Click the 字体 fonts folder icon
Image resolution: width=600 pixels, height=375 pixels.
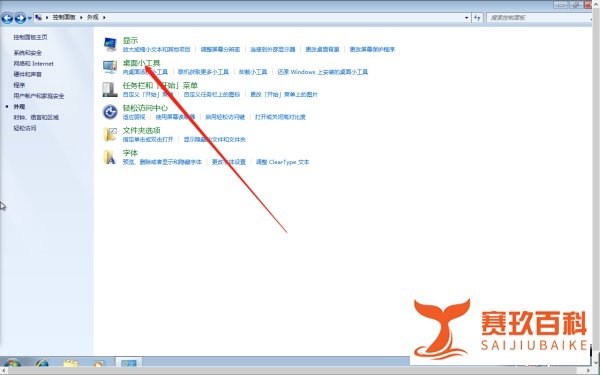[x=110, y=157]
